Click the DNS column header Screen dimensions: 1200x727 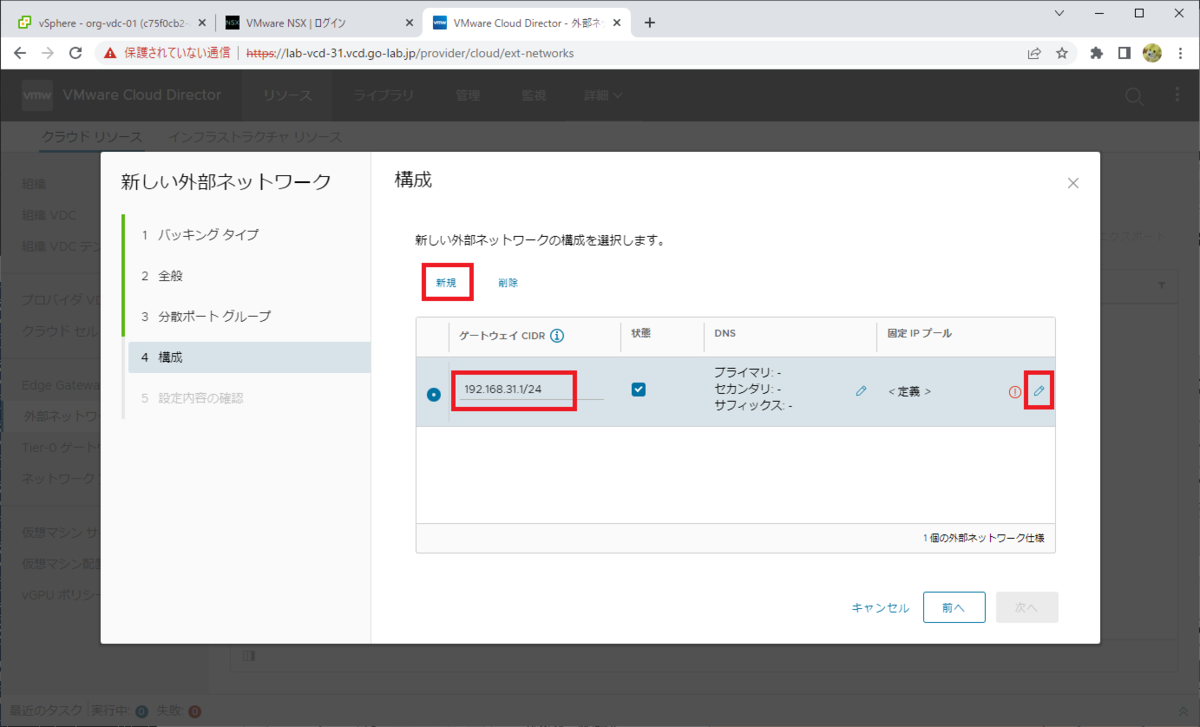click(x=725, y=333)
